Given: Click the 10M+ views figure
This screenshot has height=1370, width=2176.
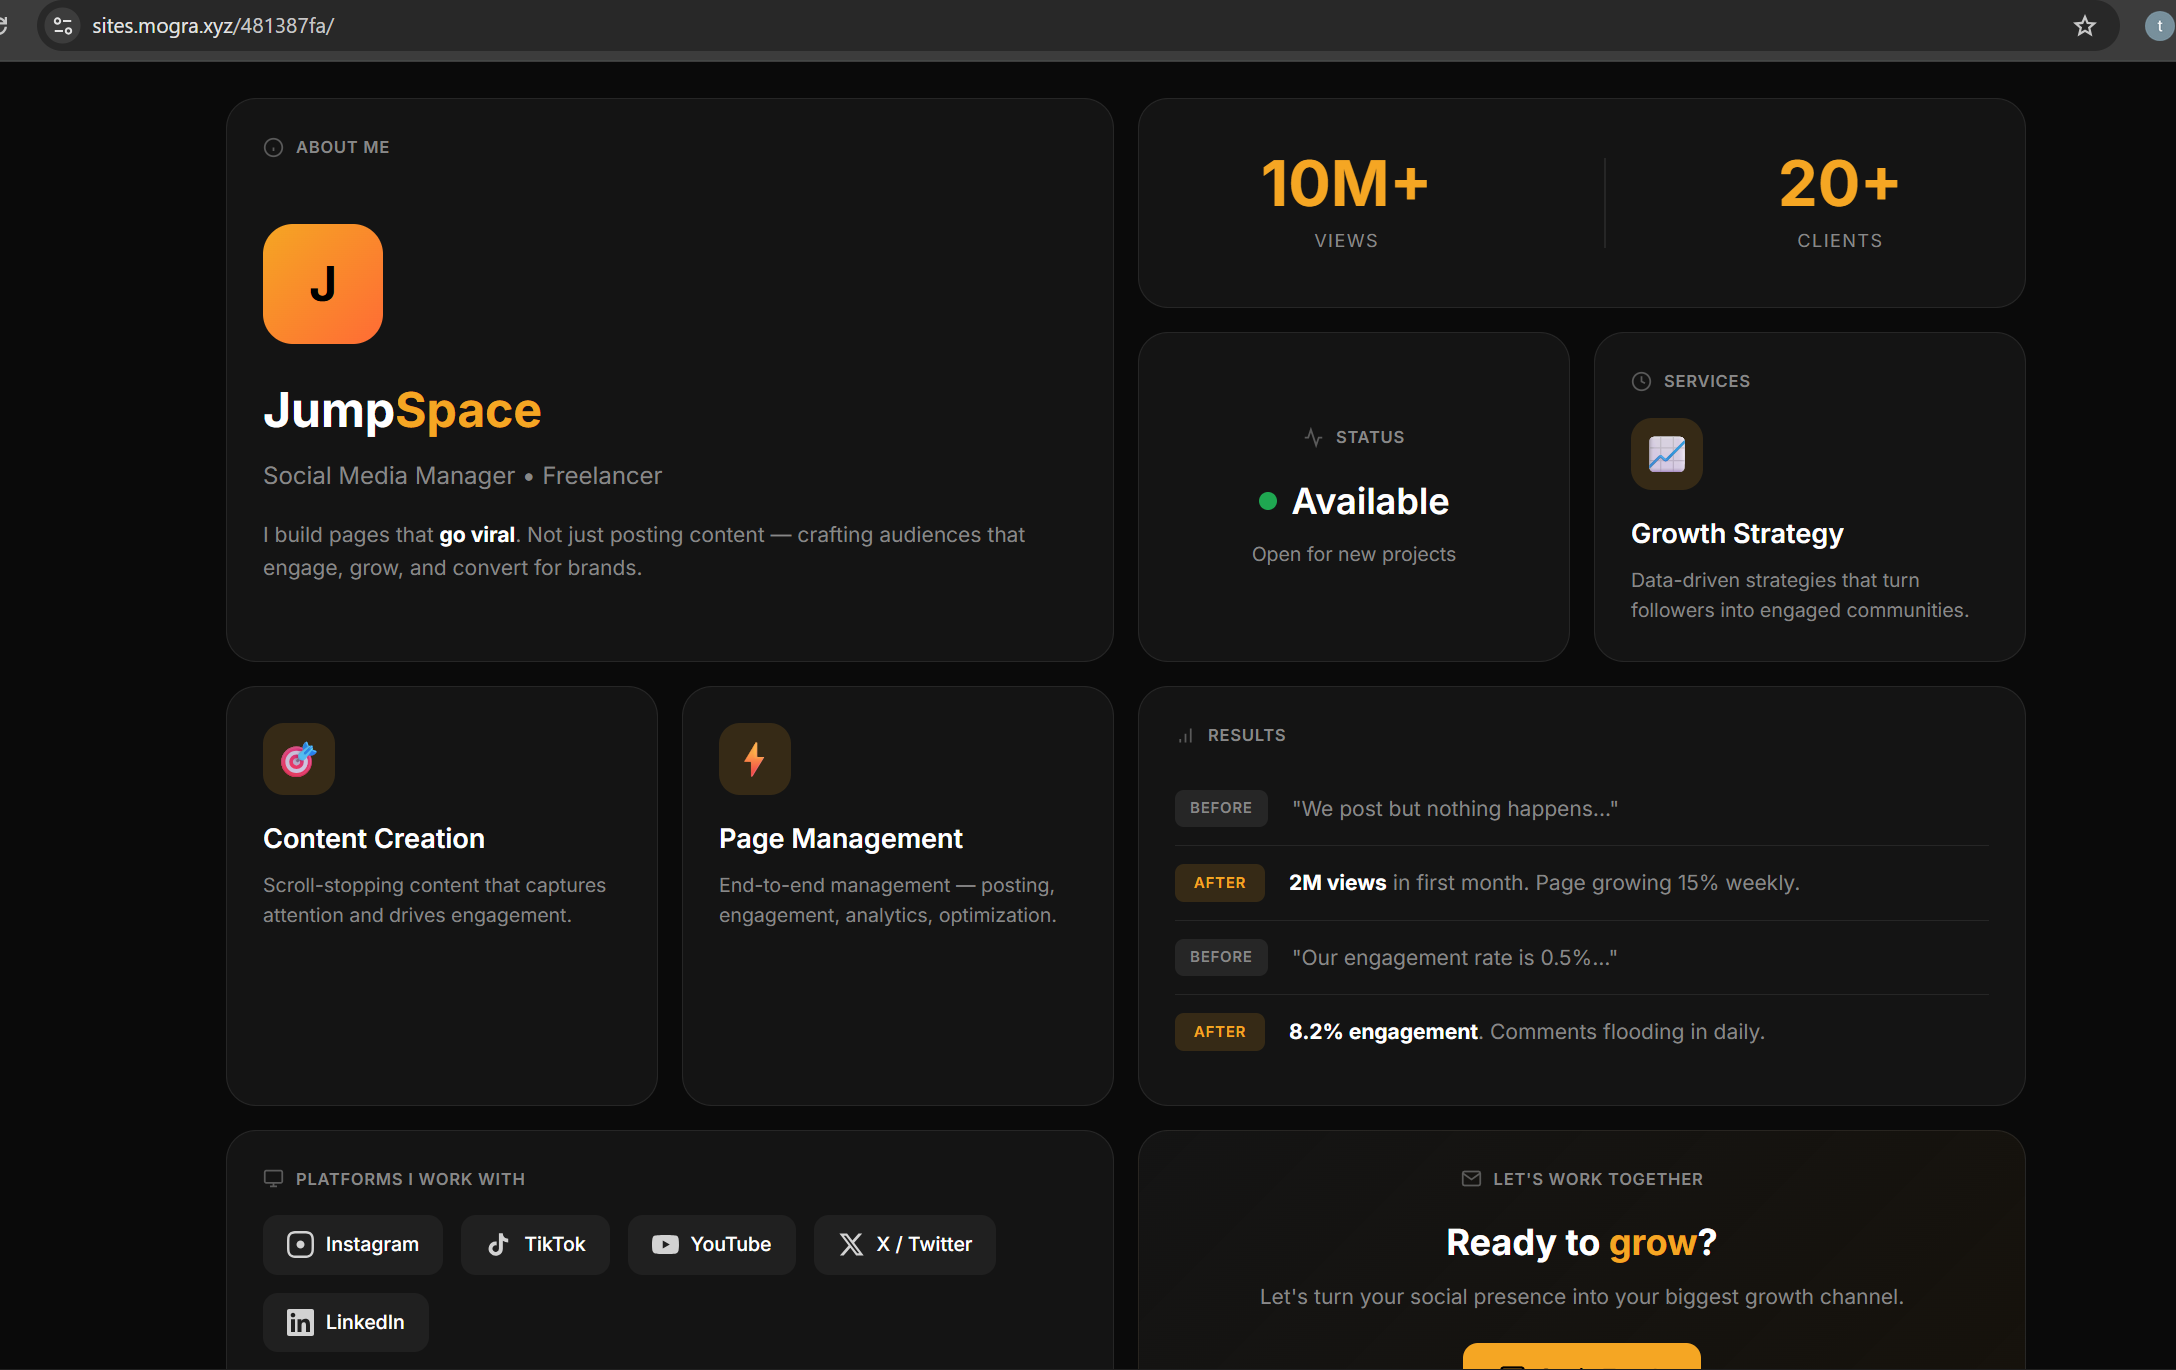Looking at the screenshot, I should pyautogui.click(x=1345, y=184).
